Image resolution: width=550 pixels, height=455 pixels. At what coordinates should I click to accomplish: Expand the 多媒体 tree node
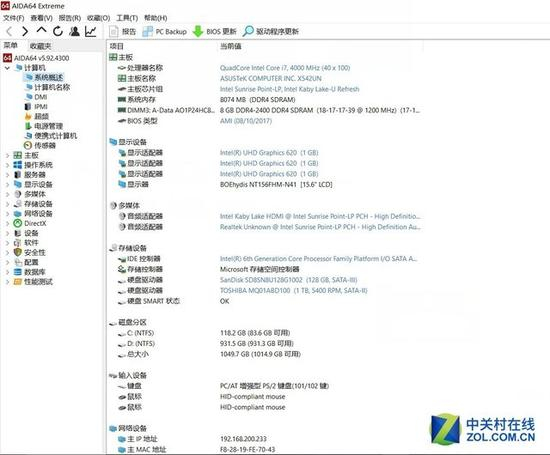pyautogui.click(x=7, y=194)
